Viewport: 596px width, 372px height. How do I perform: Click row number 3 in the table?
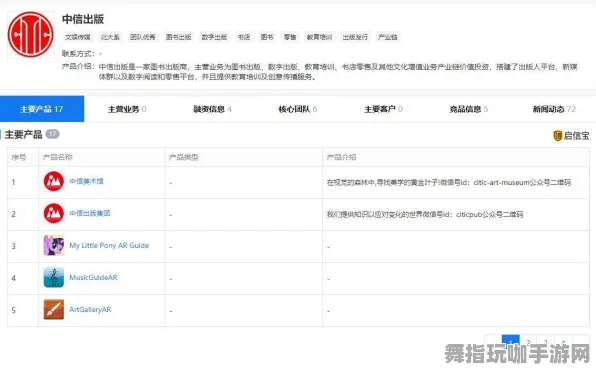click(14, 246)
